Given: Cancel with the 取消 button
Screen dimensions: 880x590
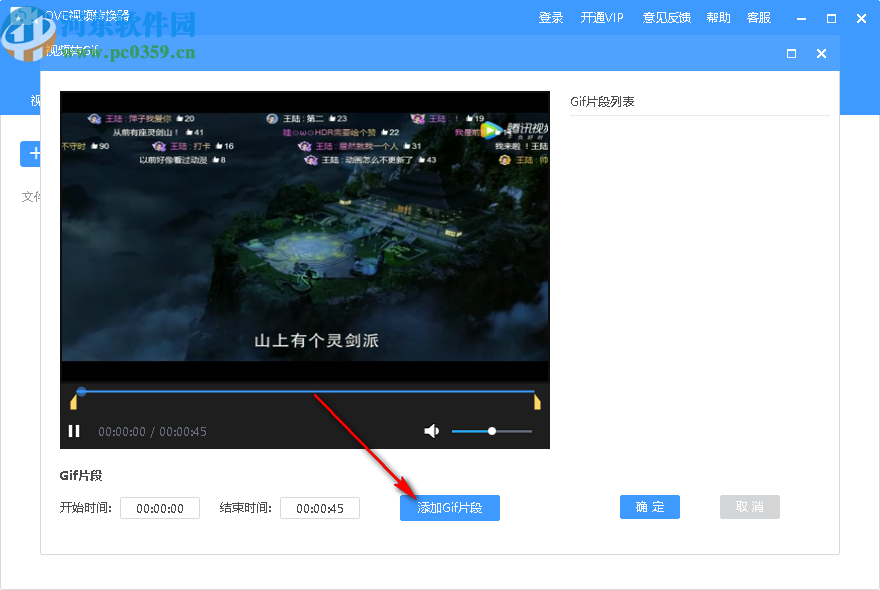Looking at the screenshot, I should tap(749, 506).
